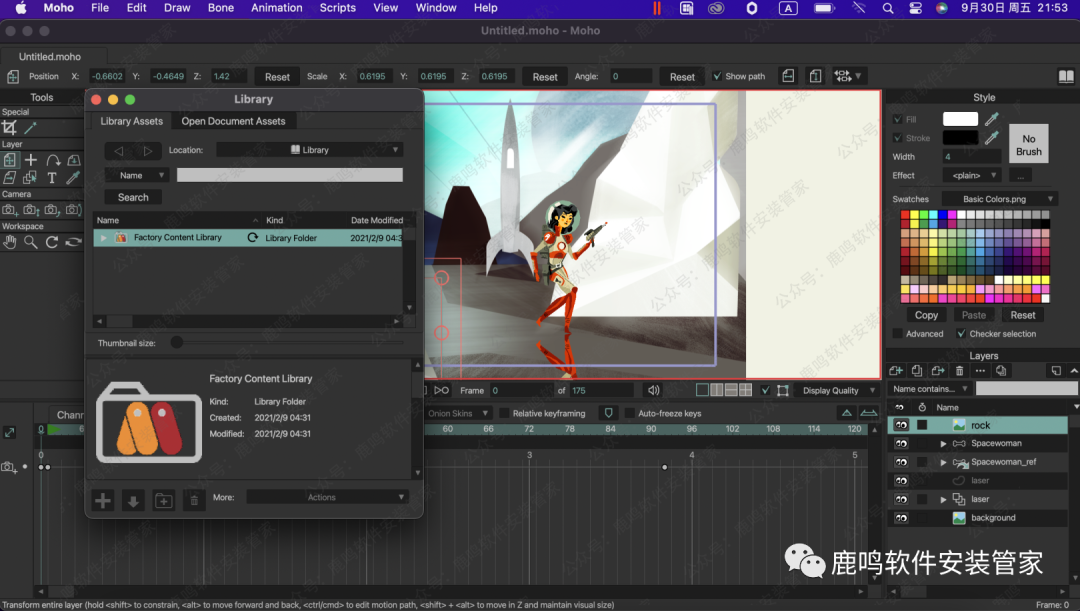Hide the background layer using its eye icon
The width and height of the screenshot is (1080, 611).
click(901, 518)
